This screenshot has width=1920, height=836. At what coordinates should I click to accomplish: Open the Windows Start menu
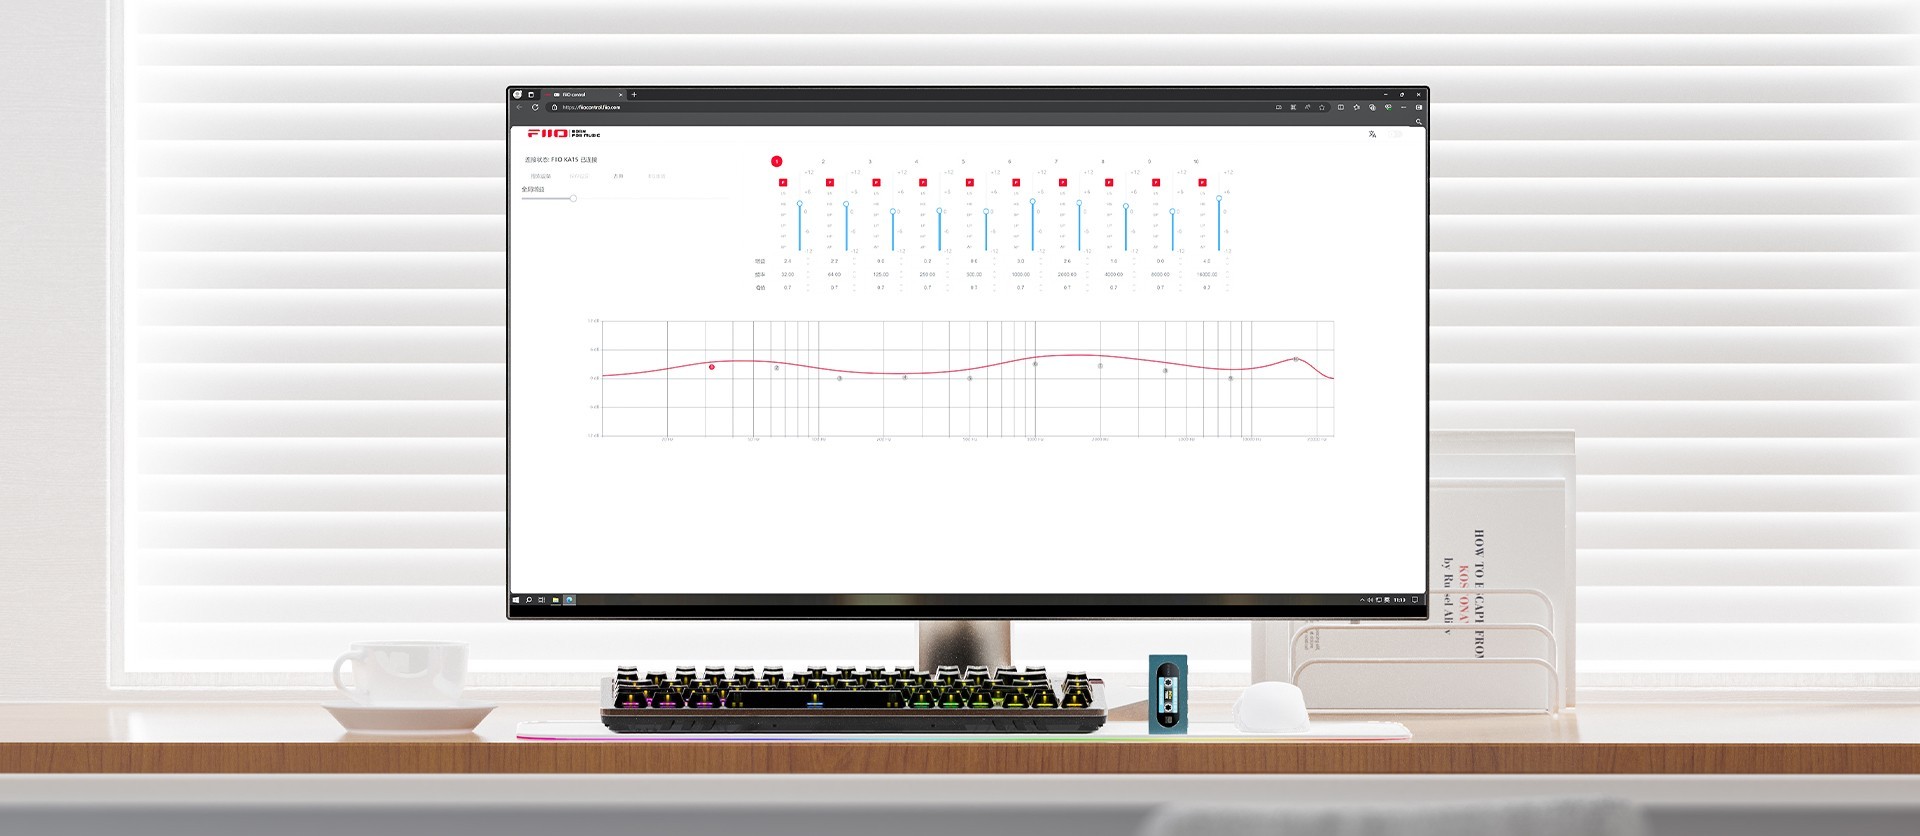516,600
